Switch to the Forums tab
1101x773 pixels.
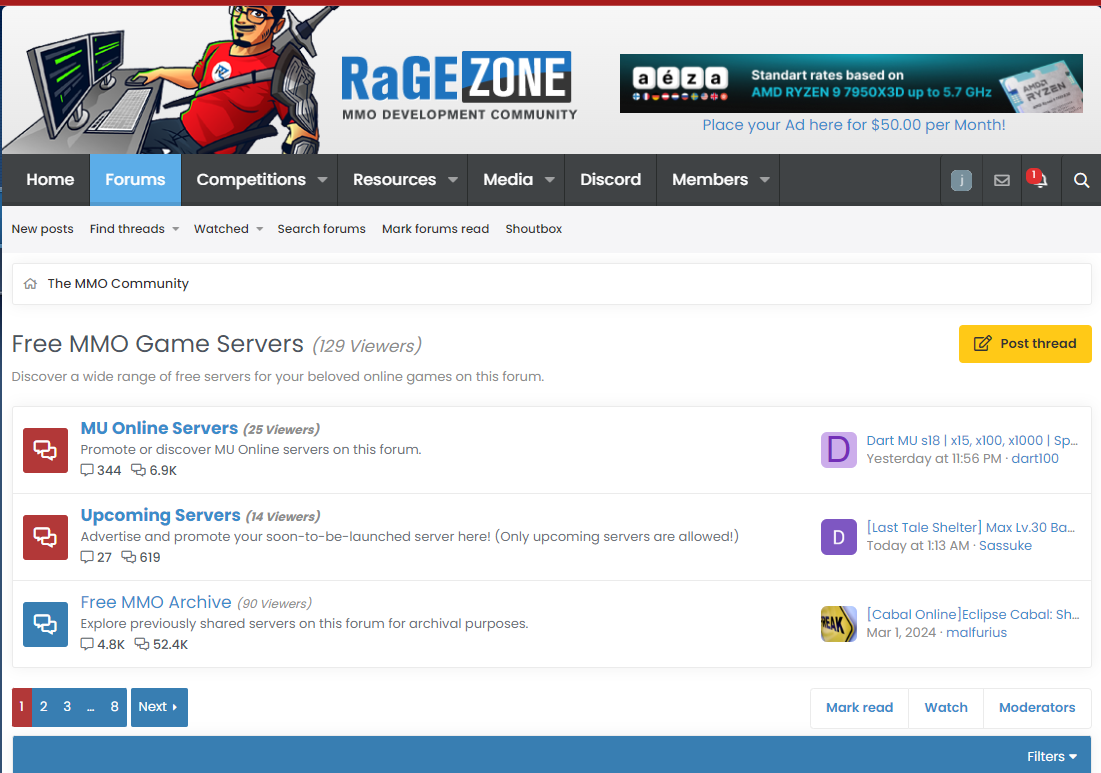tap(135, 180)
